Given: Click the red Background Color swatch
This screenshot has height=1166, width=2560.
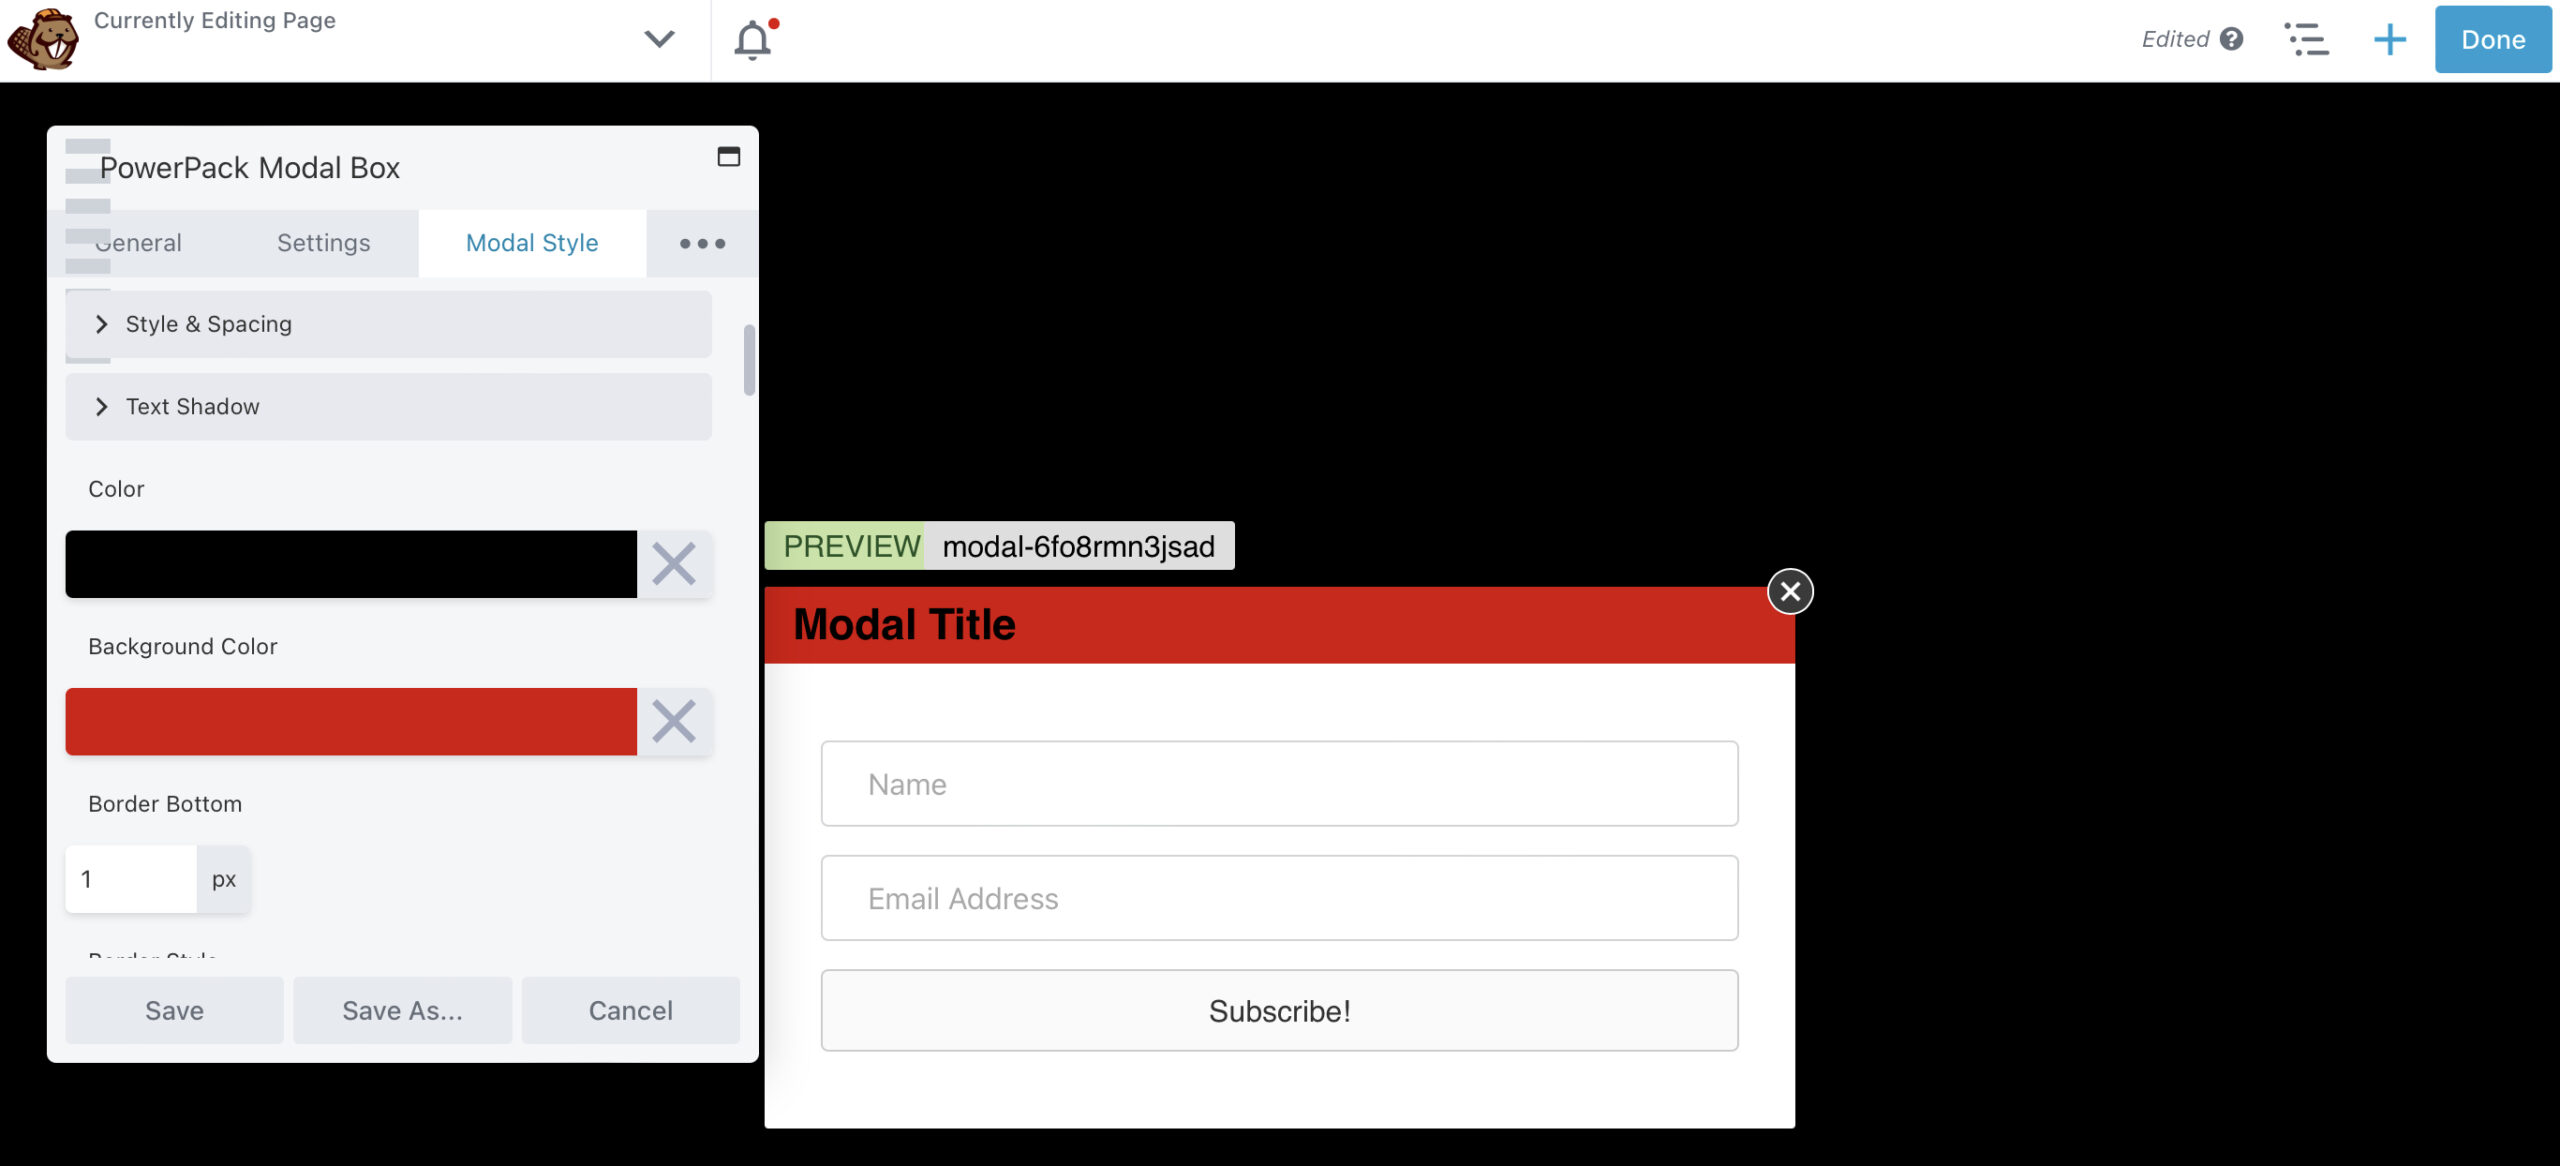Looking at the screenshot, I should pyautogui.click(x=351, y=720).
